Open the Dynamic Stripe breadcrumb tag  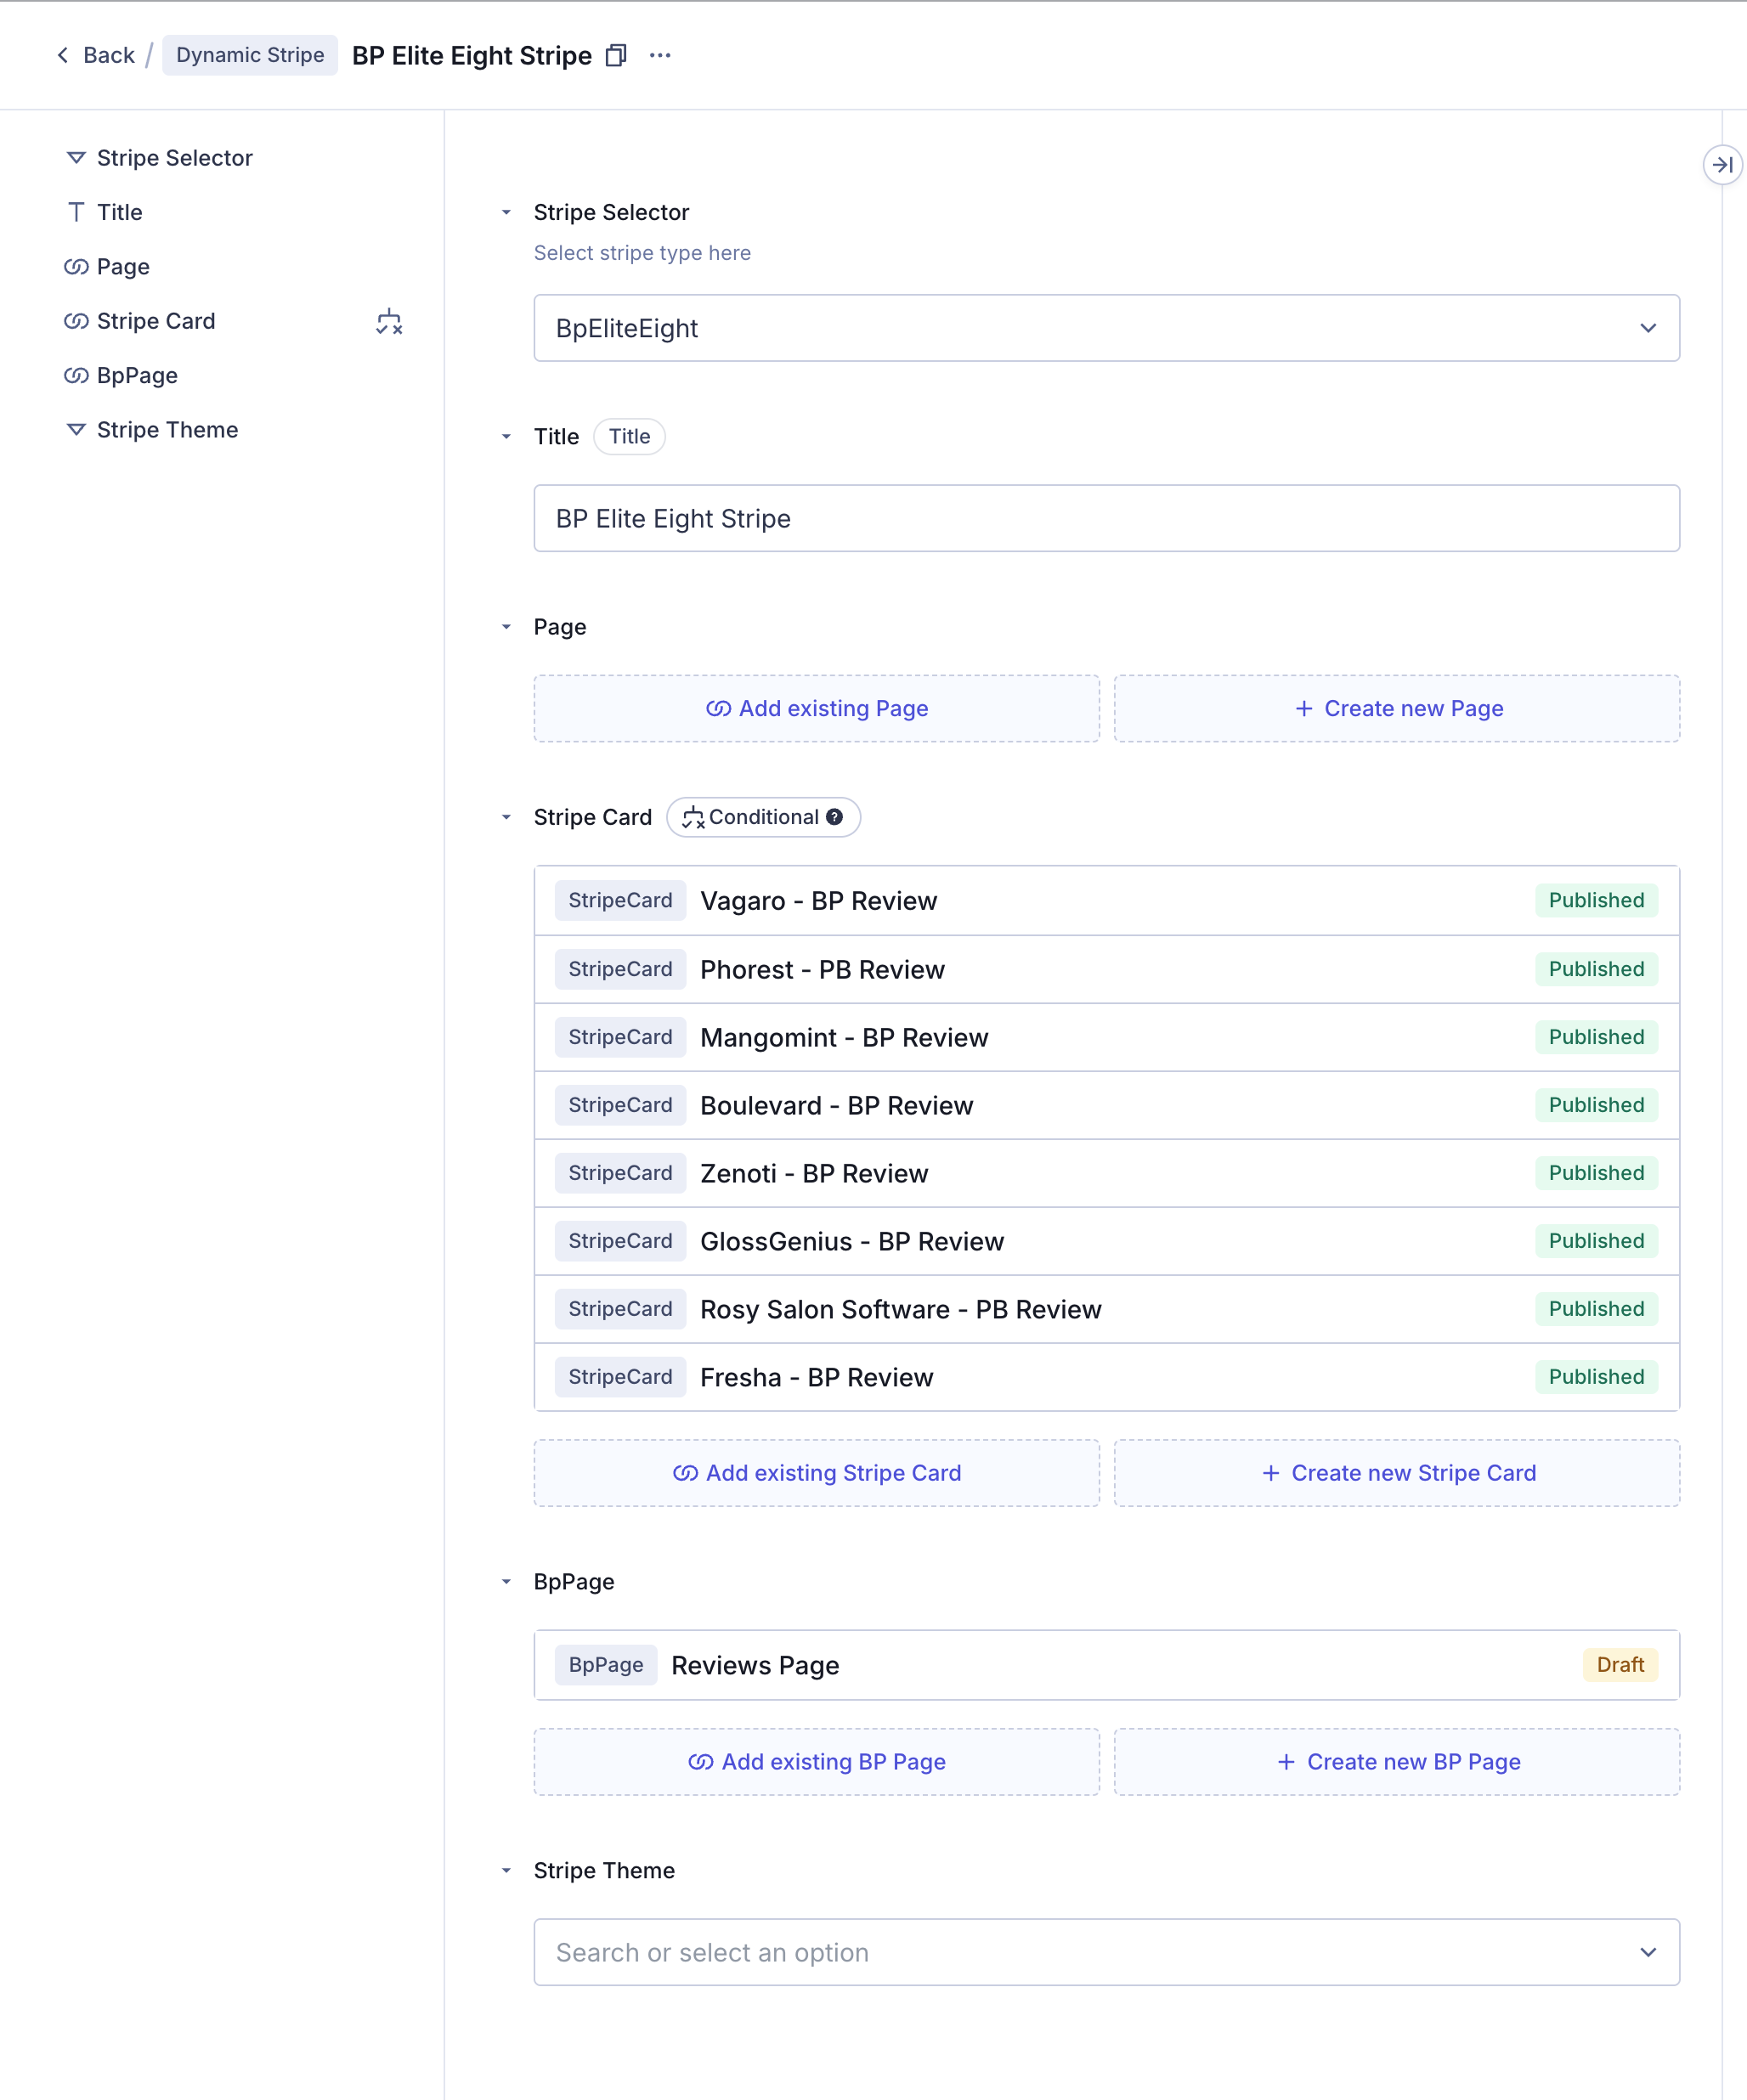(250, 55)
